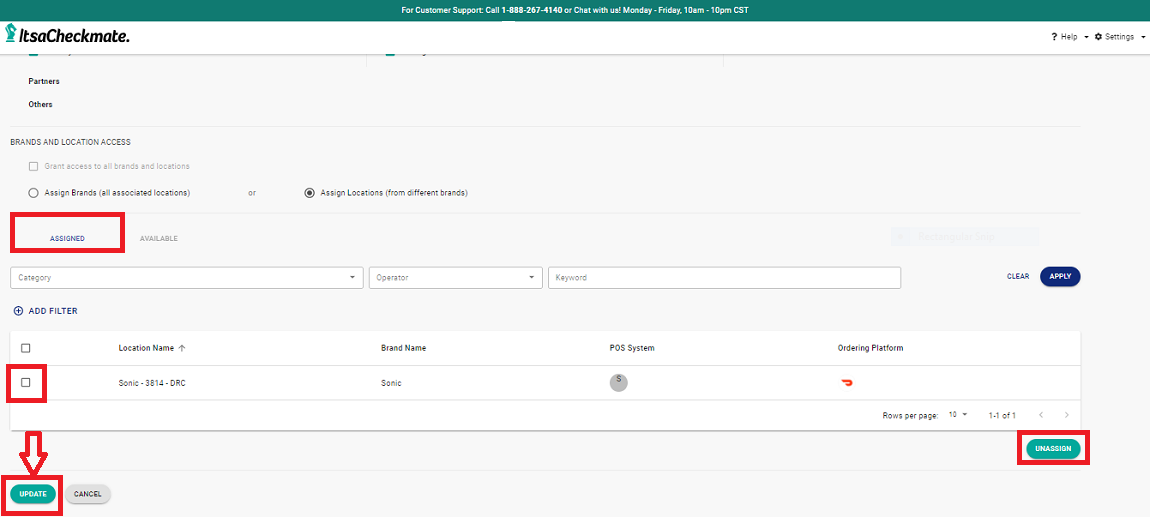Toggle the select-all header checkbox
Screen dimensions: 1150x517
pos(26,348)
